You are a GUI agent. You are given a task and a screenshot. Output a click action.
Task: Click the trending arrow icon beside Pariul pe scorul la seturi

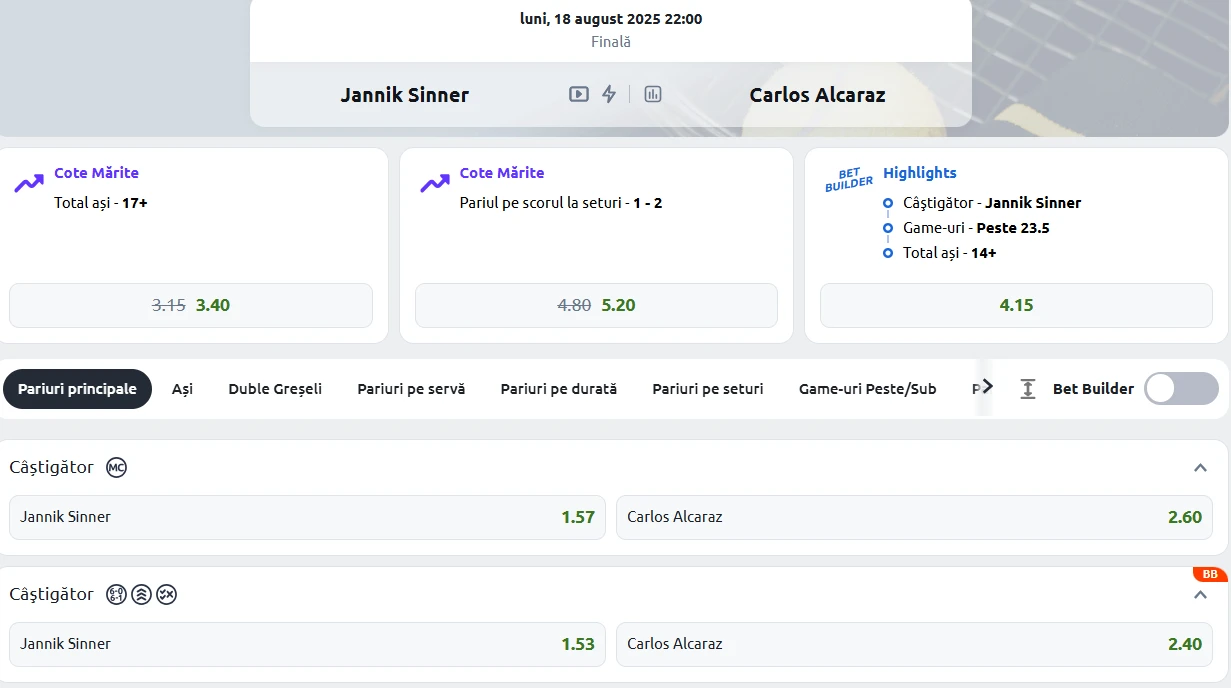[x=435, y=183]
